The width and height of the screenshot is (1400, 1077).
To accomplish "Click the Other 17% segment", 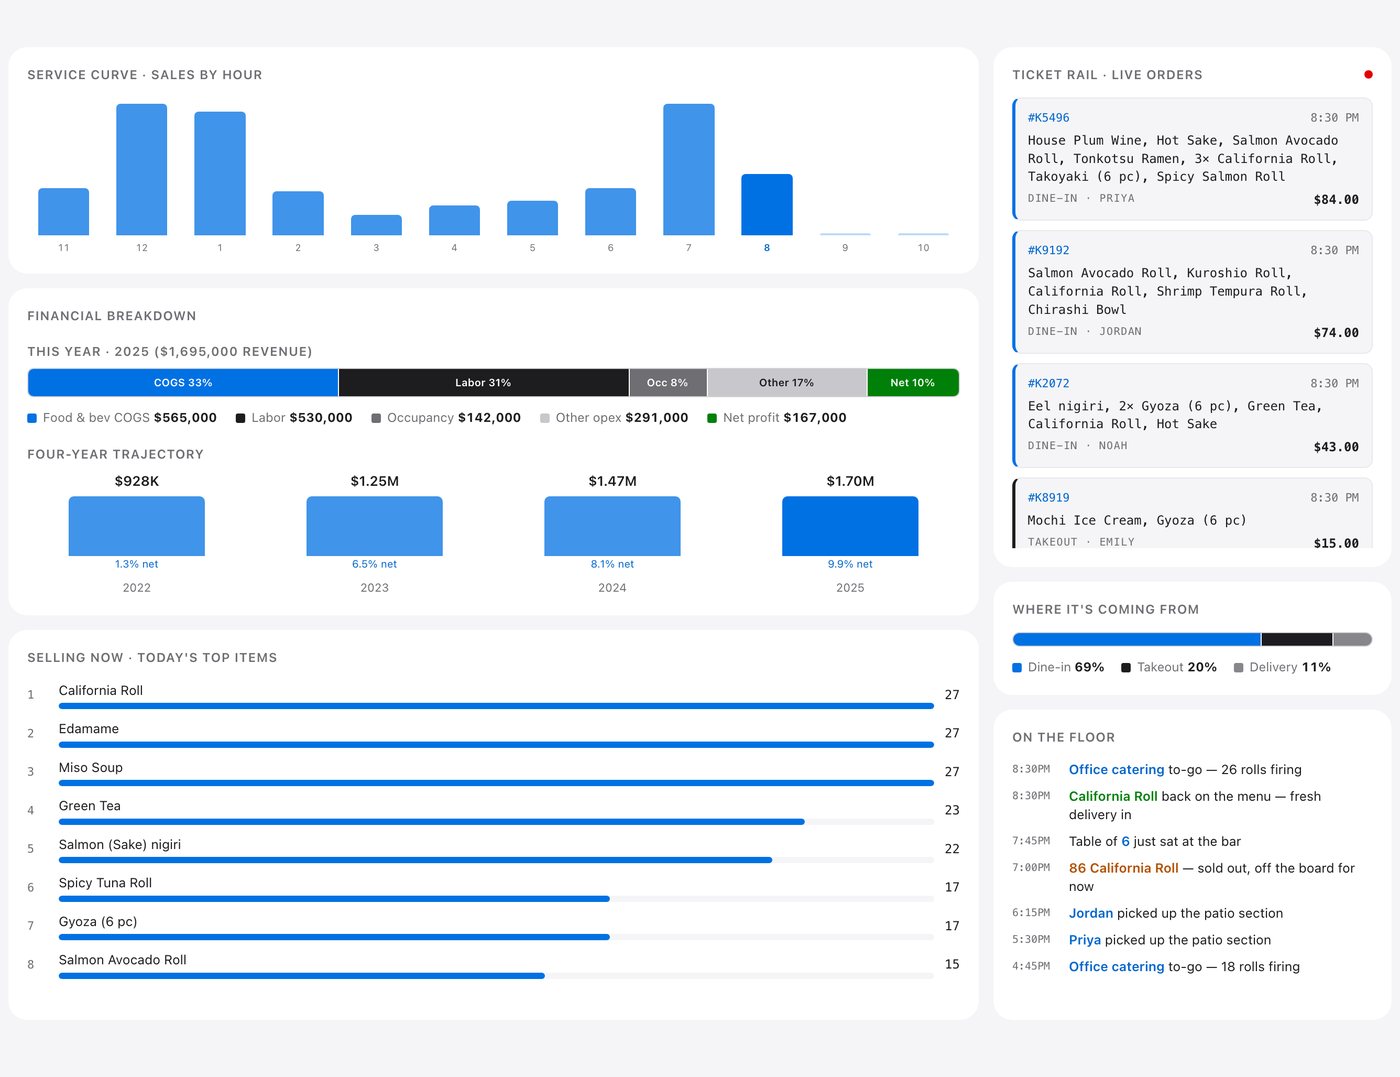I will point(787,383).
